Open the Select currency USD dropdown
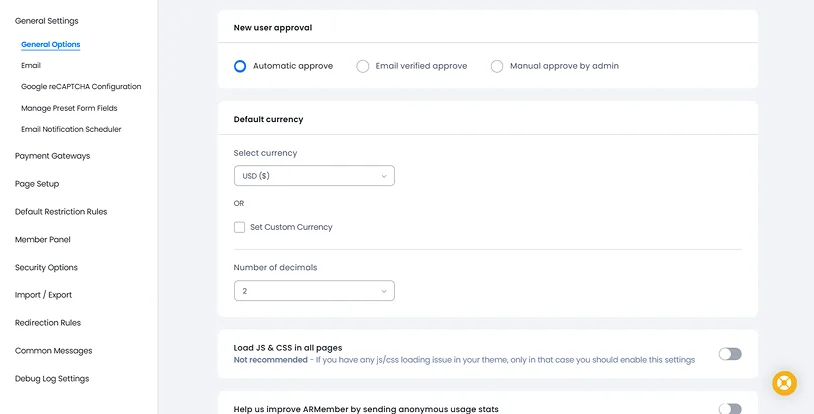Image resolution: width=814 pixels, height=414 pixels. coord(314,176)
